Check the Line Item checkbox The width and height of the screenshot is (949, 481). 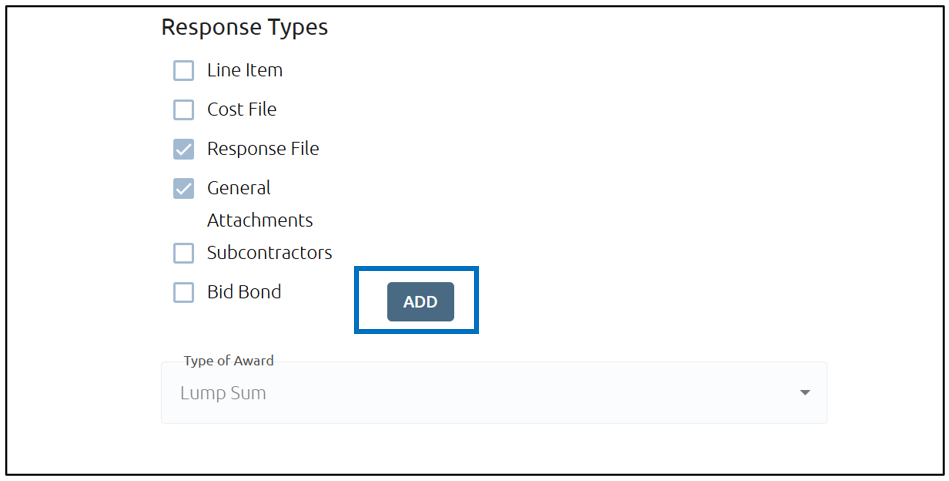click(183, 70)
